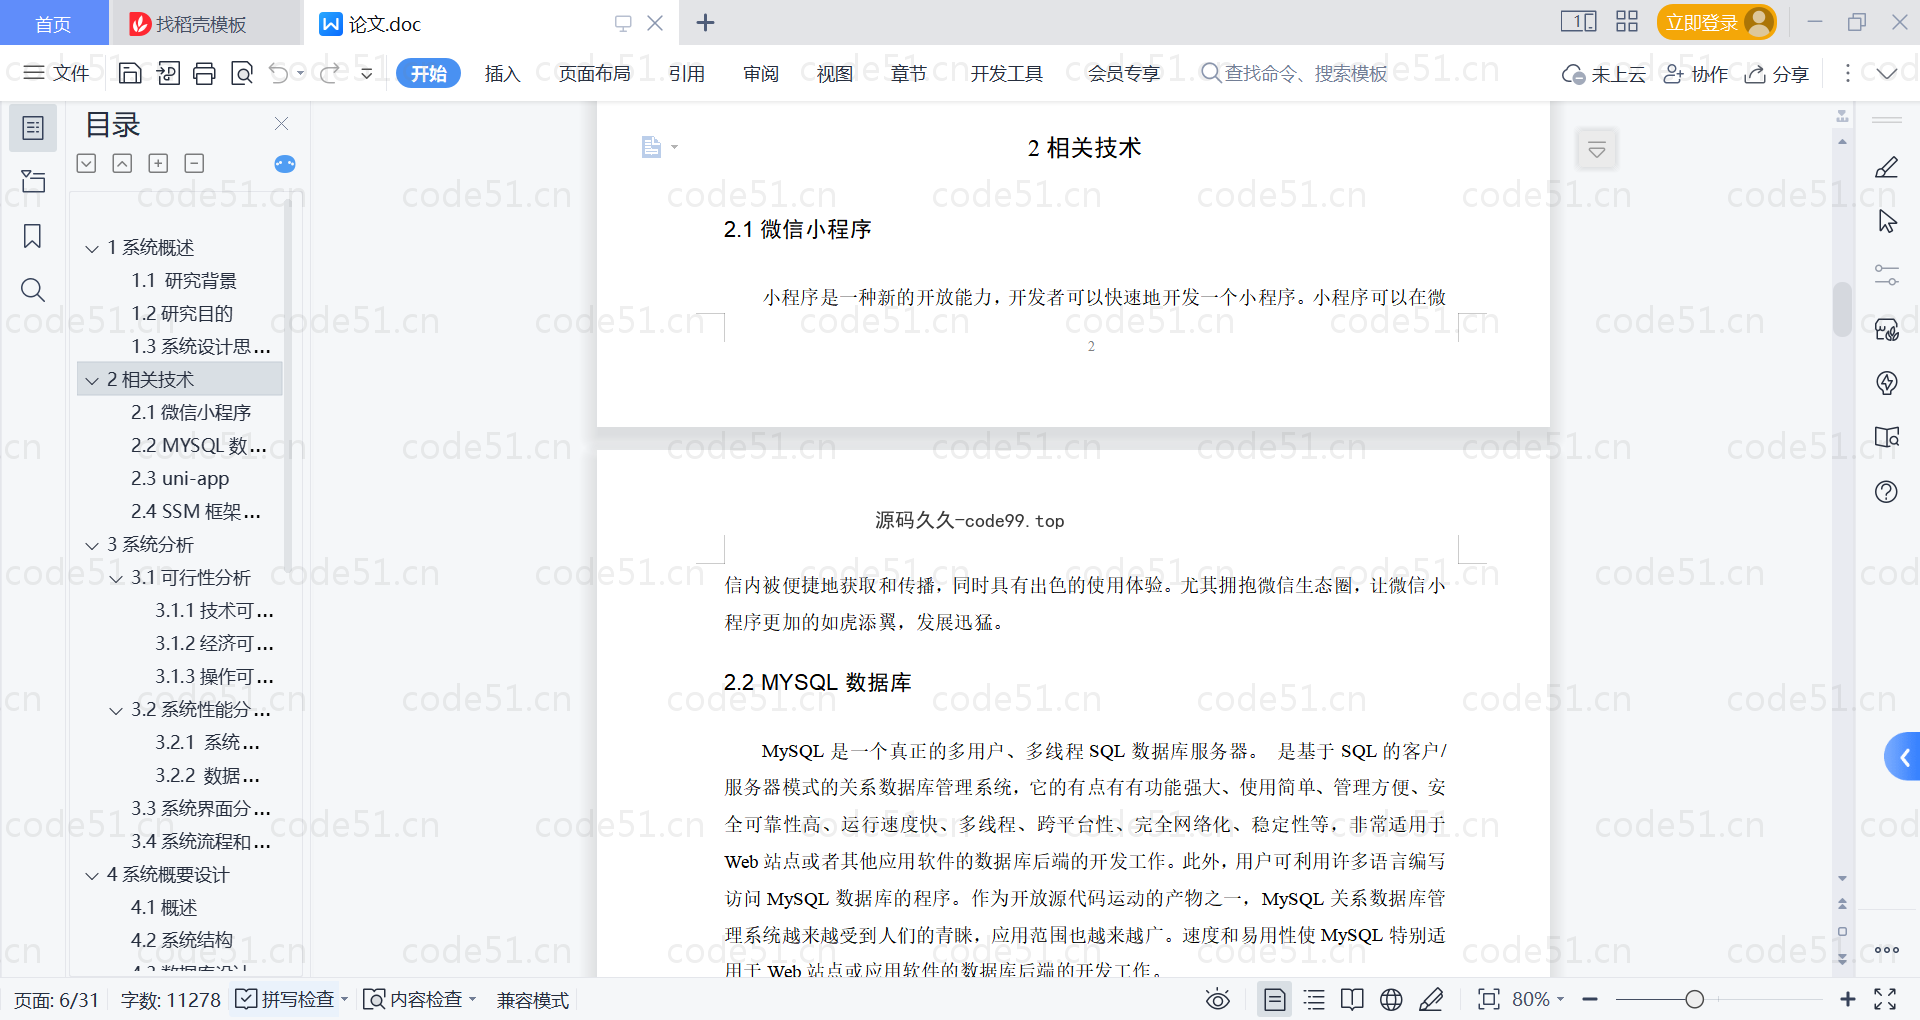
Task: Open the settings sliders on the right sidebar
Action: tap(1887, 275)
